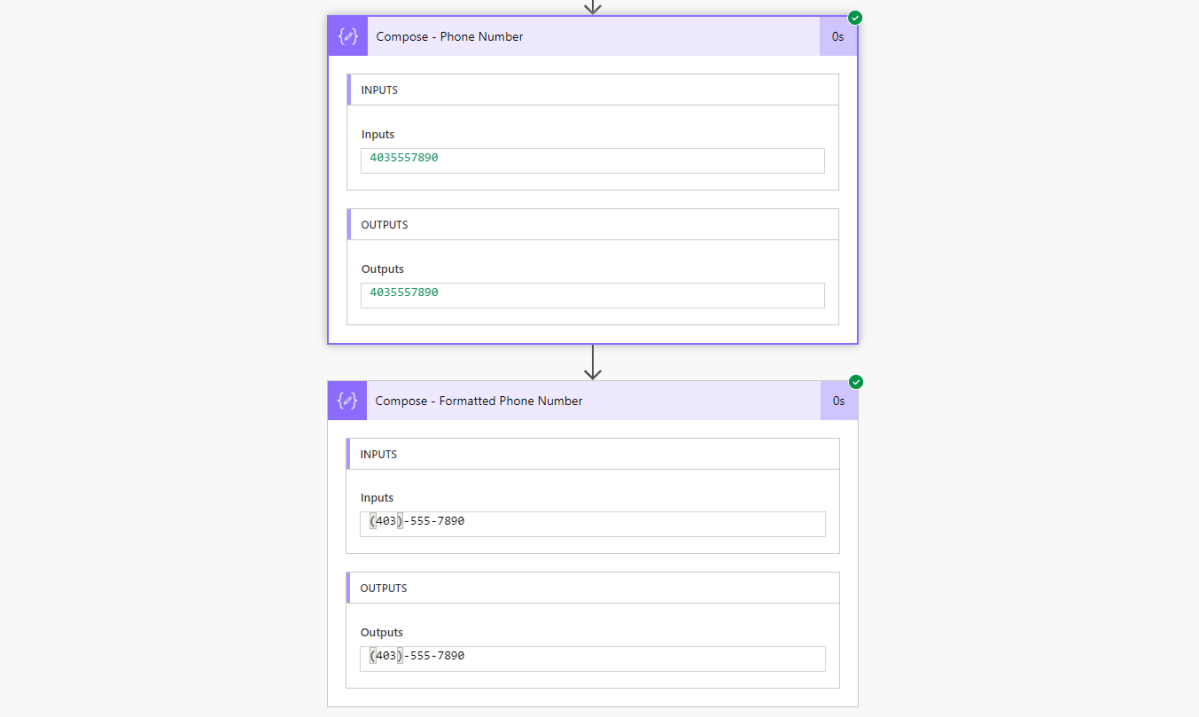Select the Compose action icon on Phone Number step
Viewport: 1199px width, 717px height.
[x=347, y=36]
